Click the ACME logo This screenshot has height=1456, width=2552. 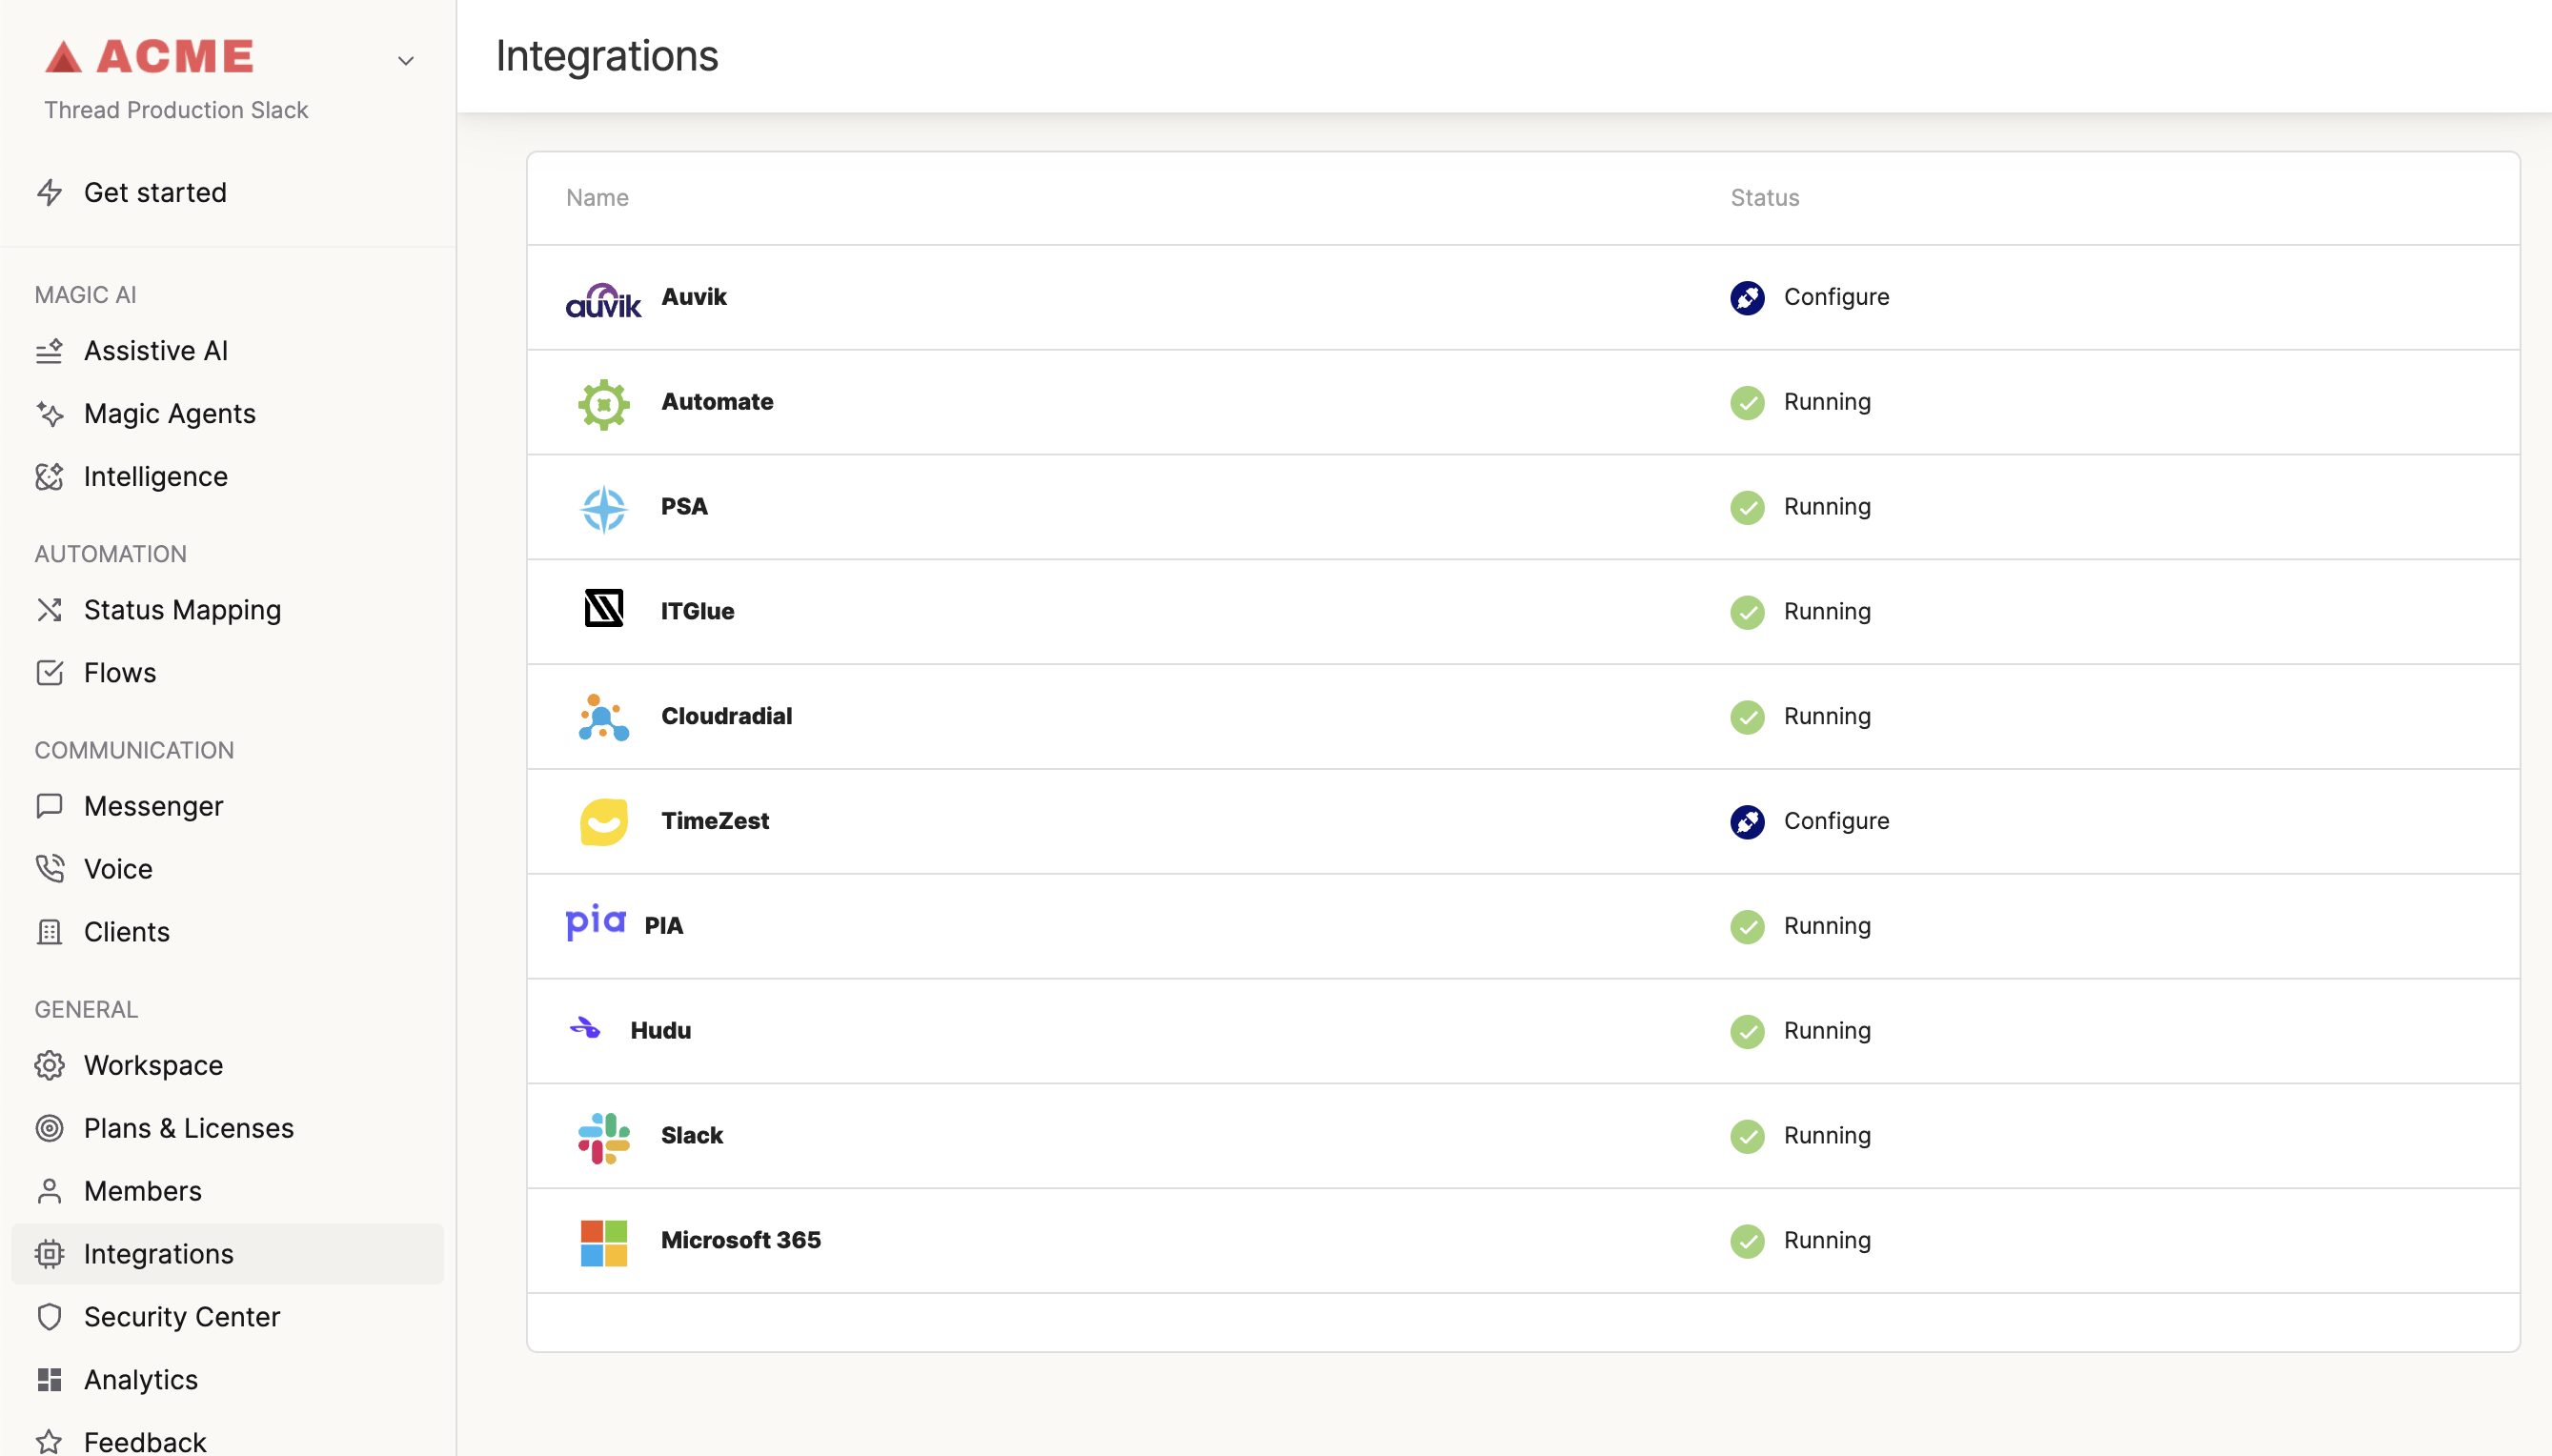point(150,57)
